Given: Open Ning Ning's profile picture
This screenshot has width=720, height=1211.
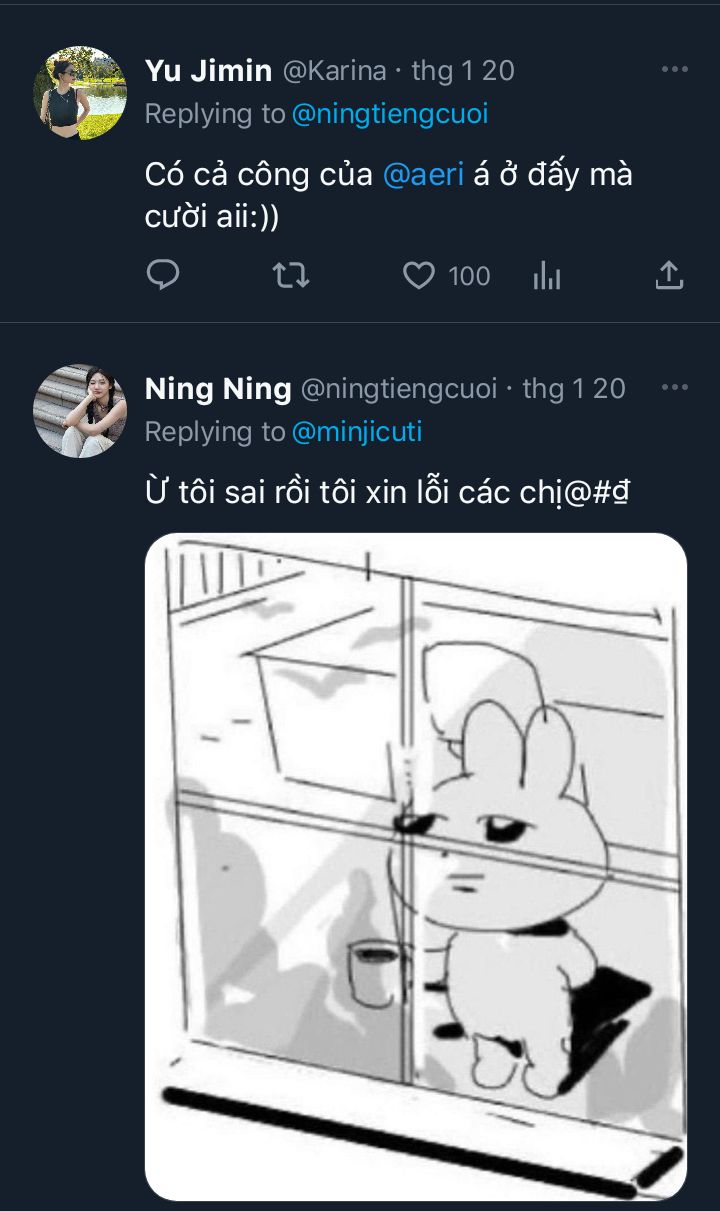Looking at the screenshot, I should click(80, 411).
